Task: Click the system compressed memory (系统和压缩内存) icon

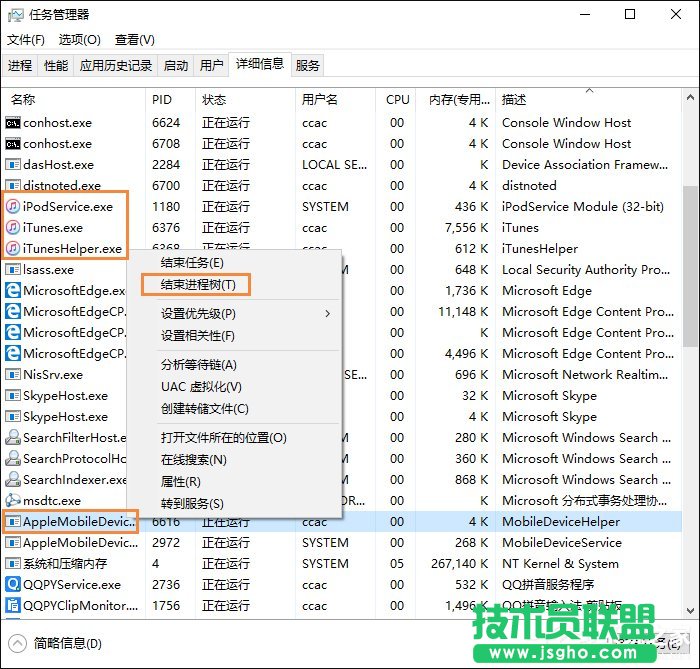Action: (x=12, y=563)
